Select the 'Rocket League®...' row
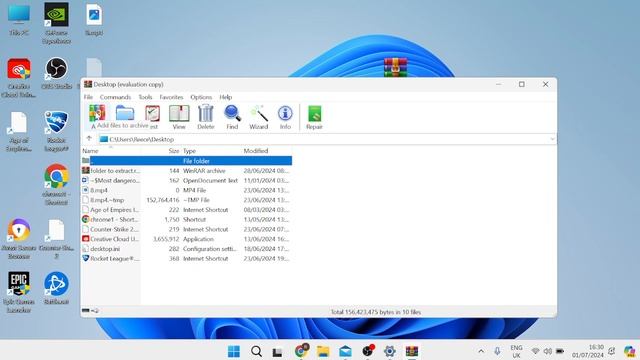This screenshot has height=360, width=640. coord(187,258)
